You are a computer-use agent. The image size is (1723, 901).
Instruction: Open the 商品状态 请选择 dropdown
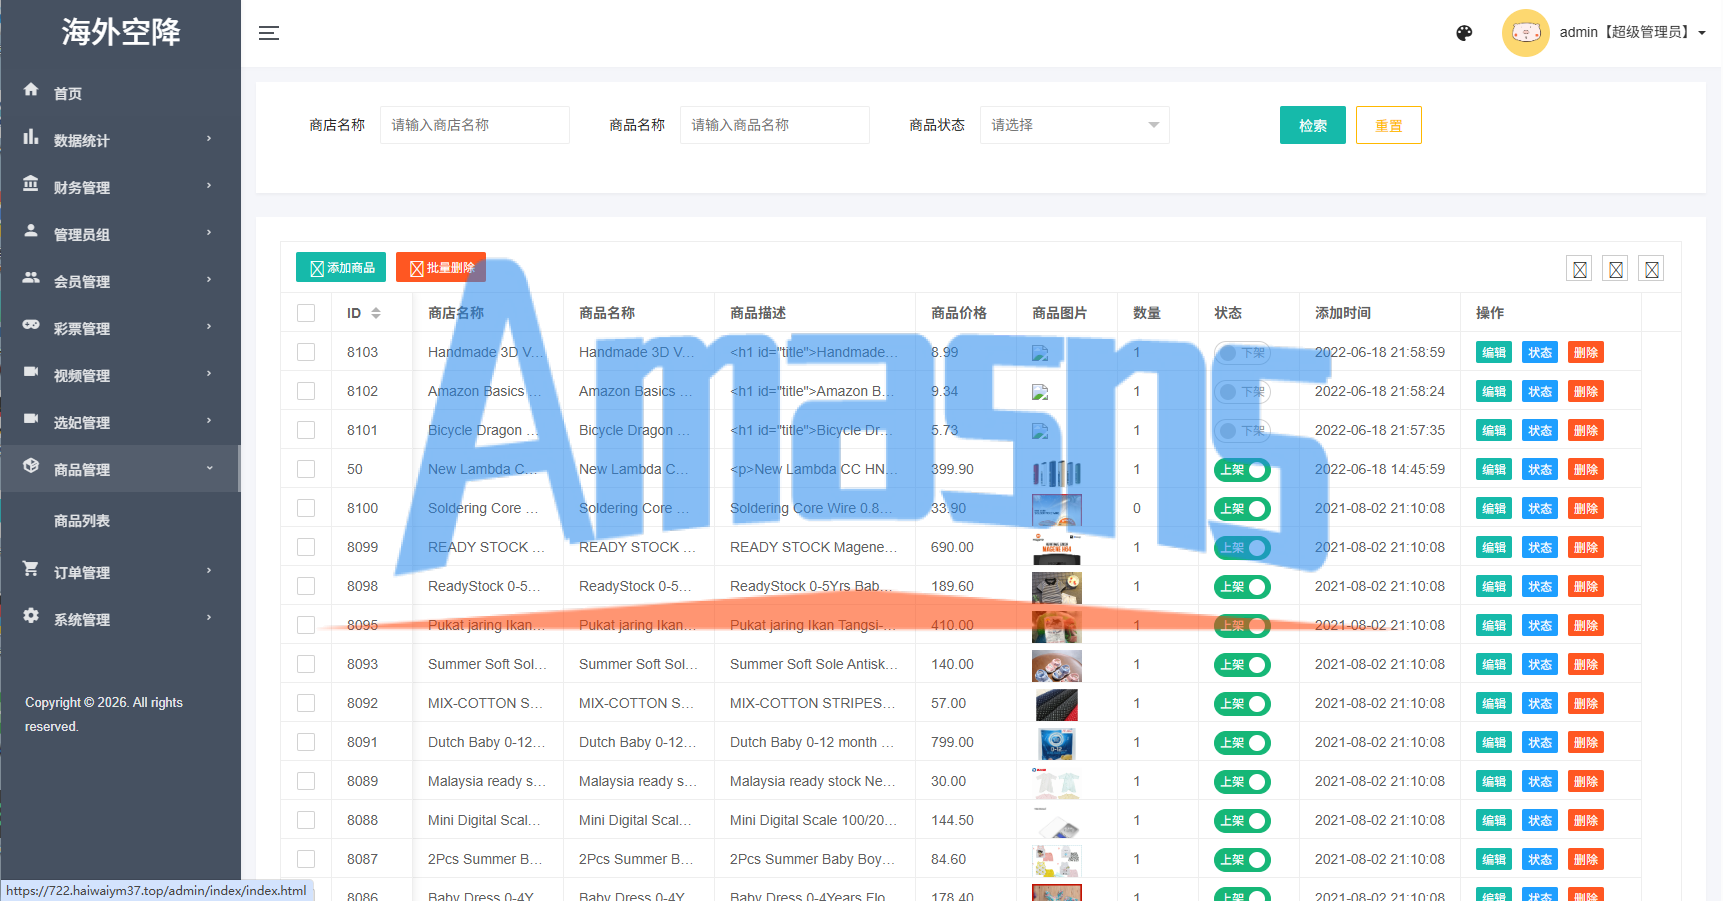click(1075, 125)
